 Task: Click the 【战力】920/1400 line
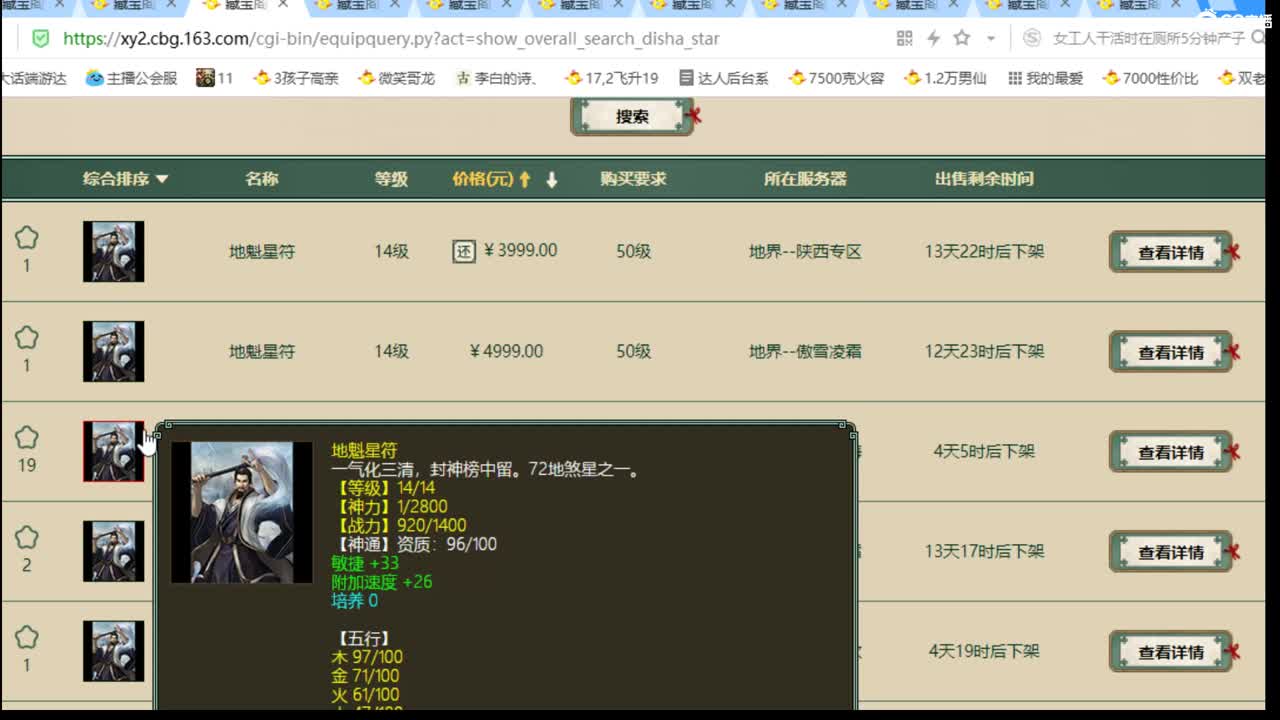399,525
